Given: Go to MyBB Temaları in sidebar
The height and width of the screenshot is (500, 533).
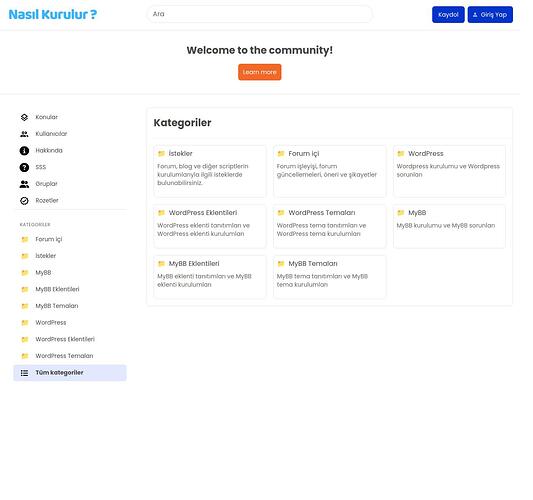Looking at the screenshot, I should pyautogui.click(x=70, y=306).
